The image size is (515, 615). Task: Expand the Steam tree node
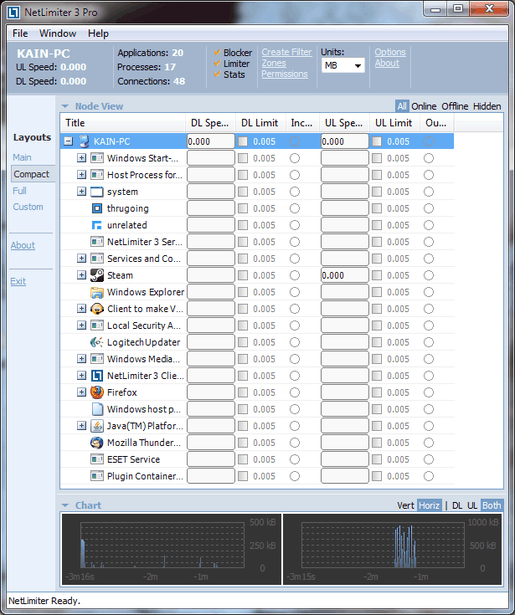click(x=81, y=275)
